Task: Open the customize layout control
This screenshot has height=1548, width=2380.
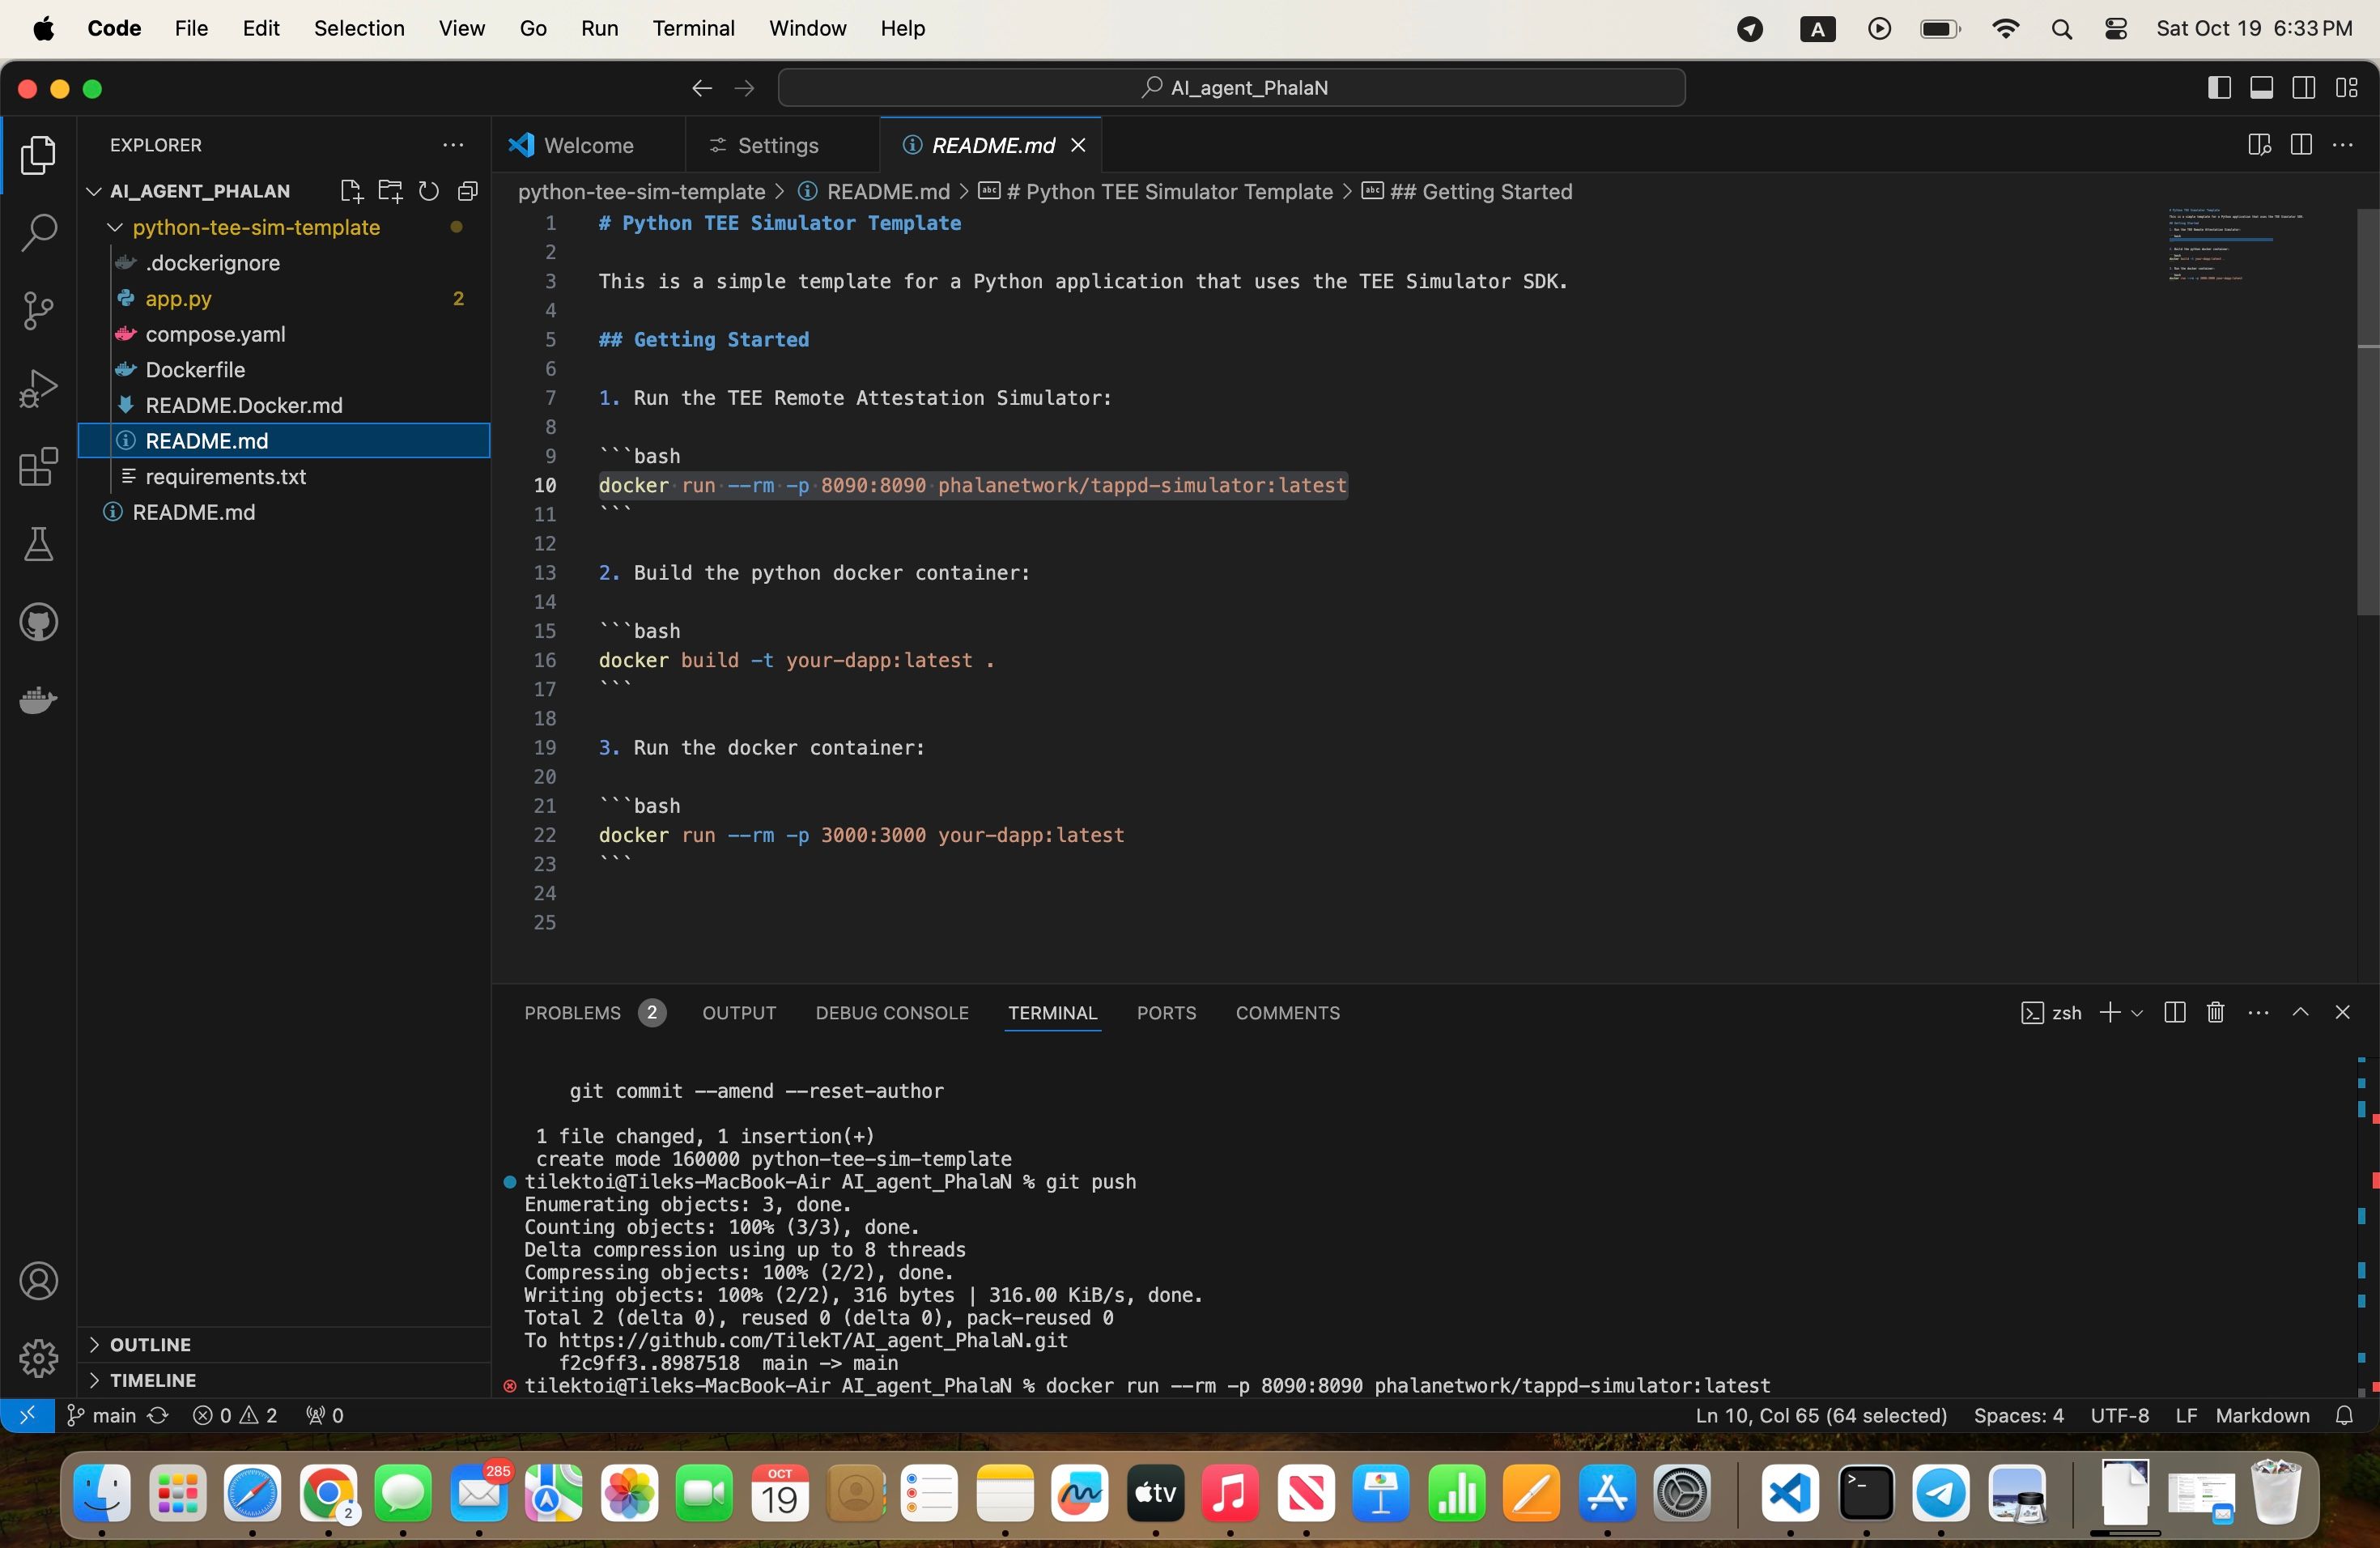Action: [2347, 88]
